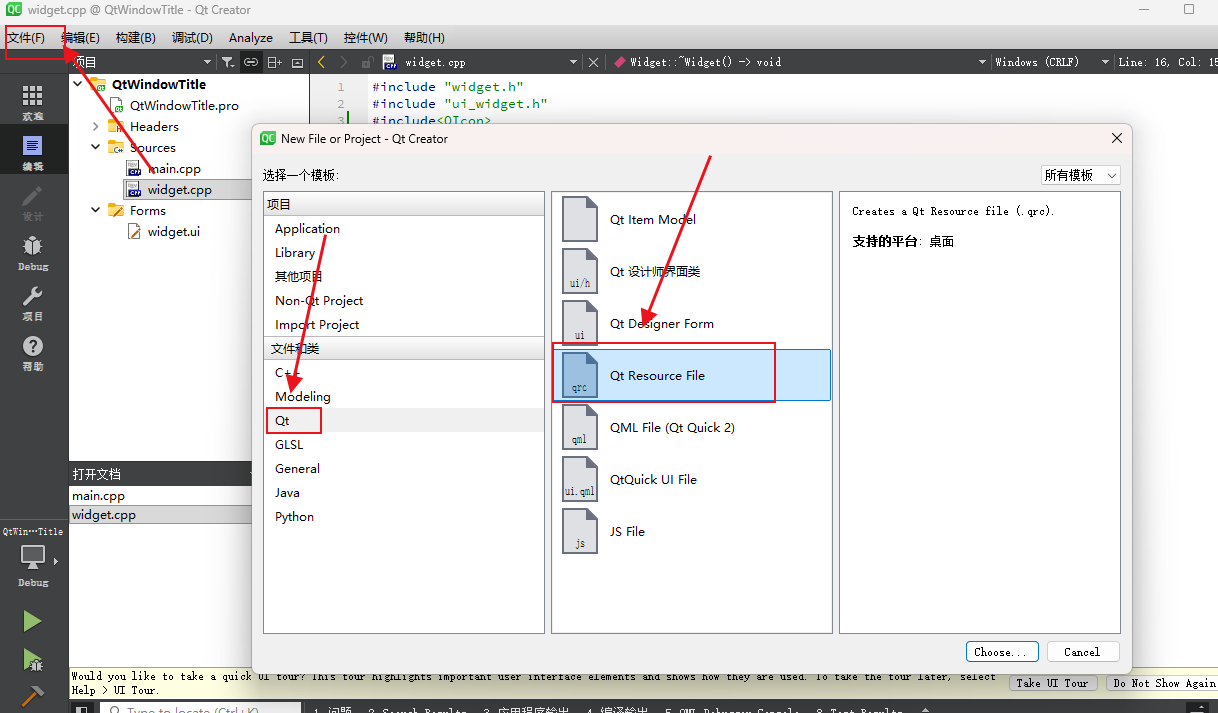The height and width of the screenshot is (713, 1218).
Task: Click Cancel in the New File dialog
Action: tap(1082, 652)
